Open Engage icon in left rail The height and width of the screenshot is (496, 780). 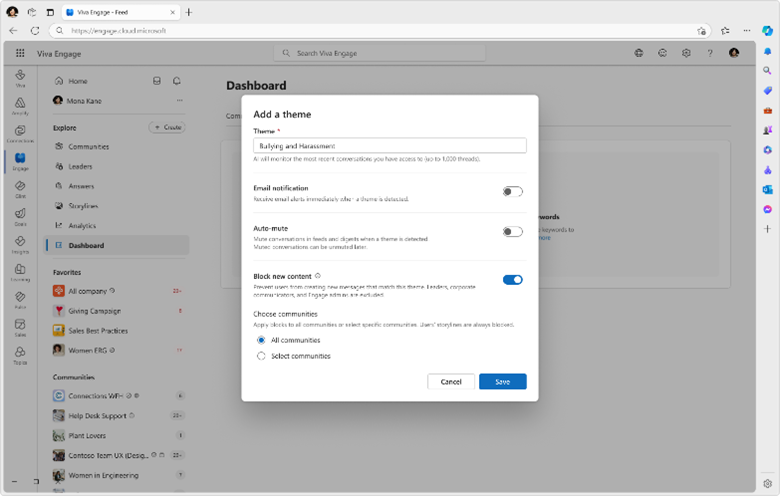pyautogui.click(x=20, y=162)
